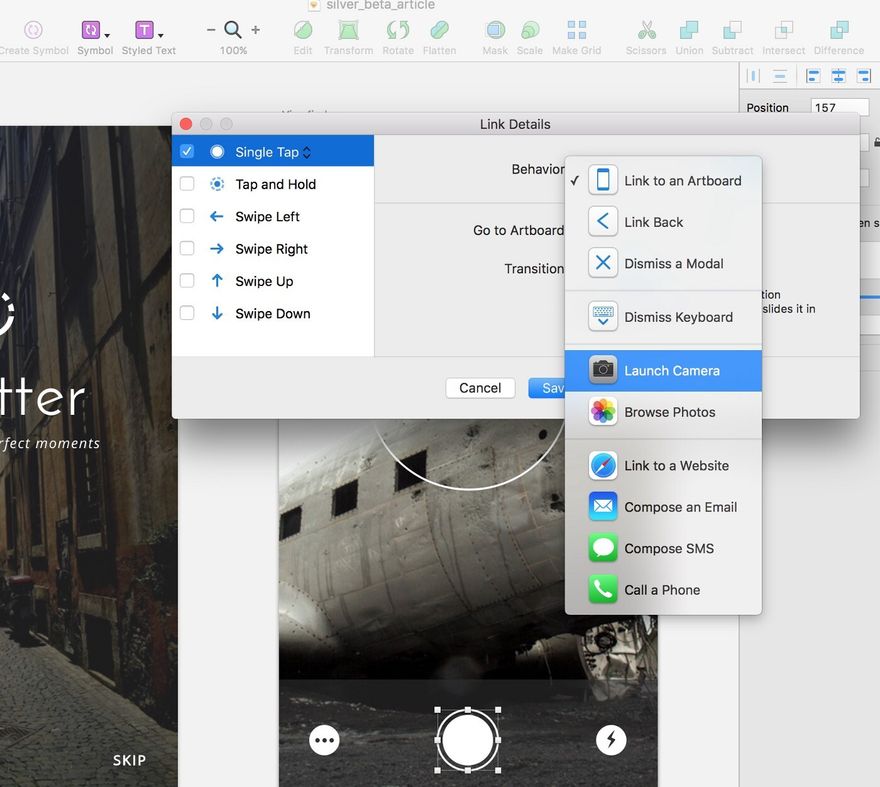Select Launch Camera behavior option
This screenshot has height=787, width=880.
pyautogui.click(x=663, y=370)
